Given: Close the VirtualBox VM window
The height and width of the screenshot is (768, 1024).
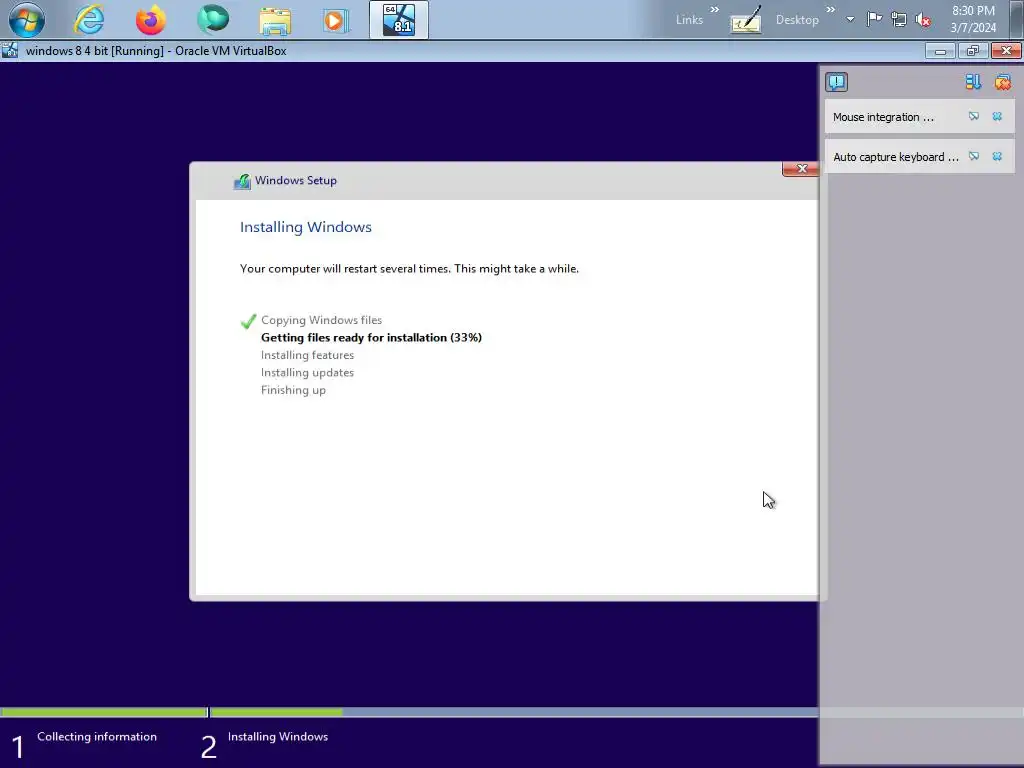Looking at the screenshot, I should pos(1006,51).
